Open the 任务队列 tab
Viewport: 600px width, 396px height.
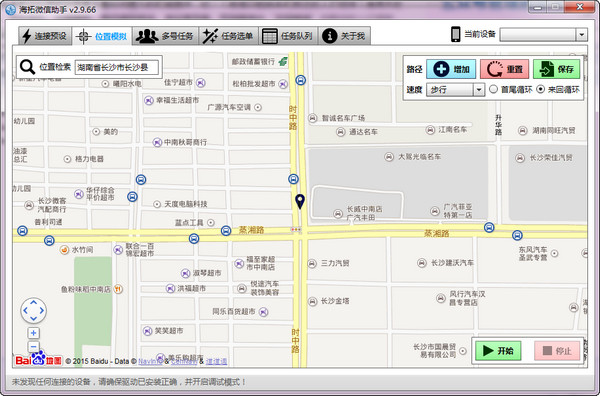pyautogui.click(x=289, y=36)
